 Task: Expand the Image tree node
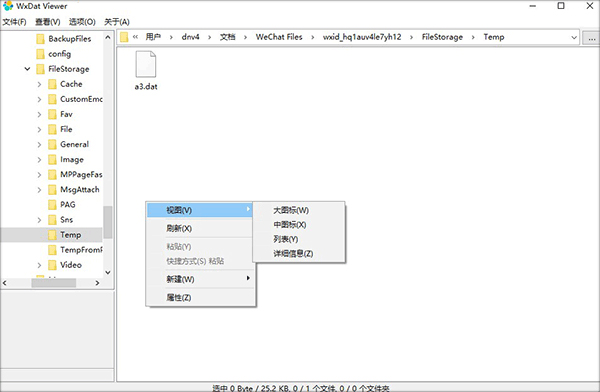click(x=39, y=159)
